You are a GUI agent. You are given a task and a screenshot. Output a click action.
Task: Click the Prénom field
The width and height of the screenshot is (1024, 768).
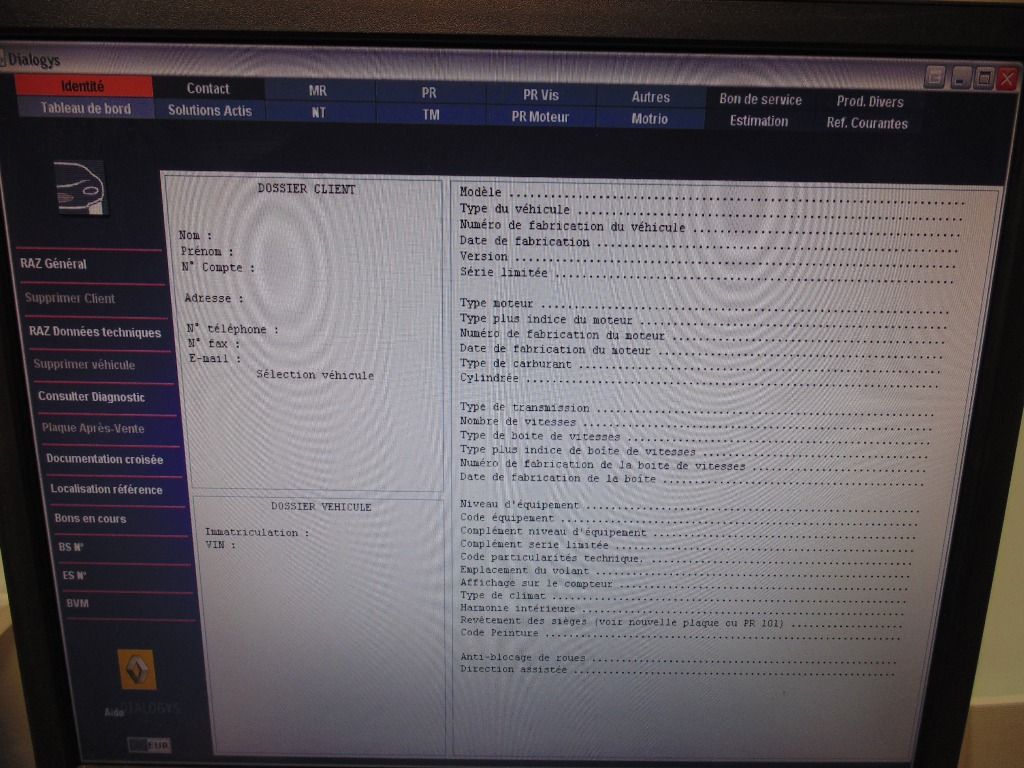pyautogui.click(x=206, y=251)
